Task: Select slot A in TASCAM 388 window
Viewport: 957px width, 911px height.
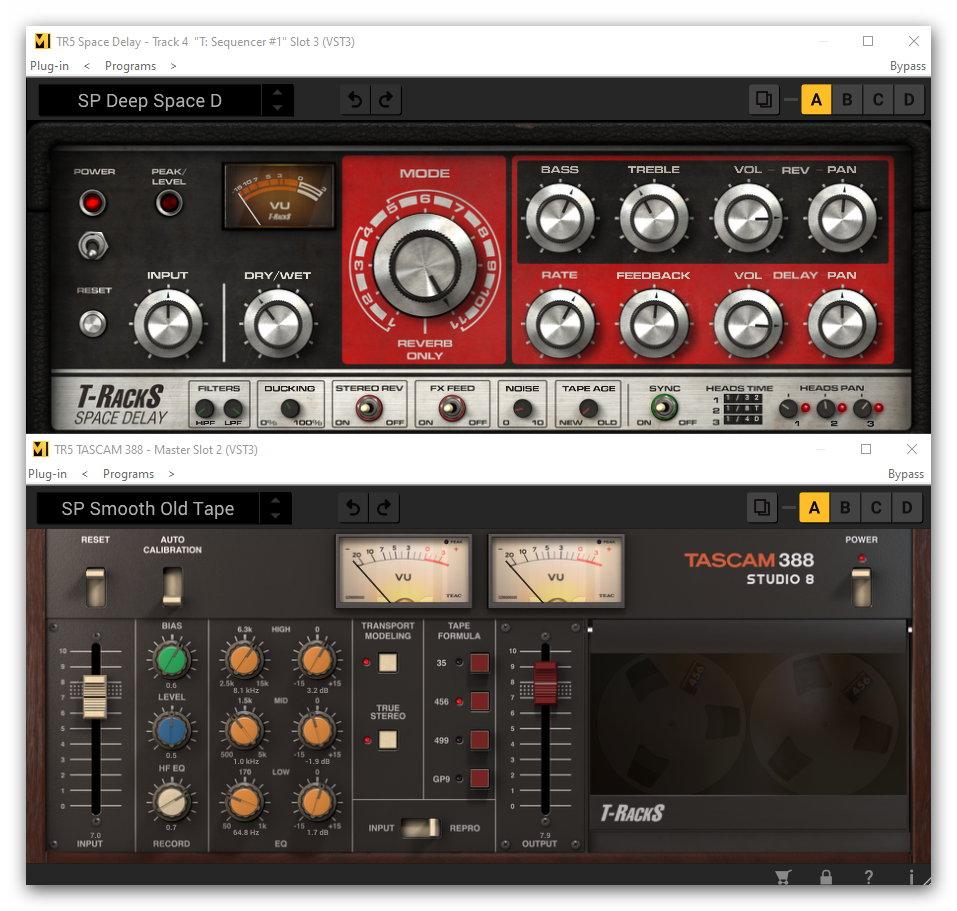Action: click(814, 508)
